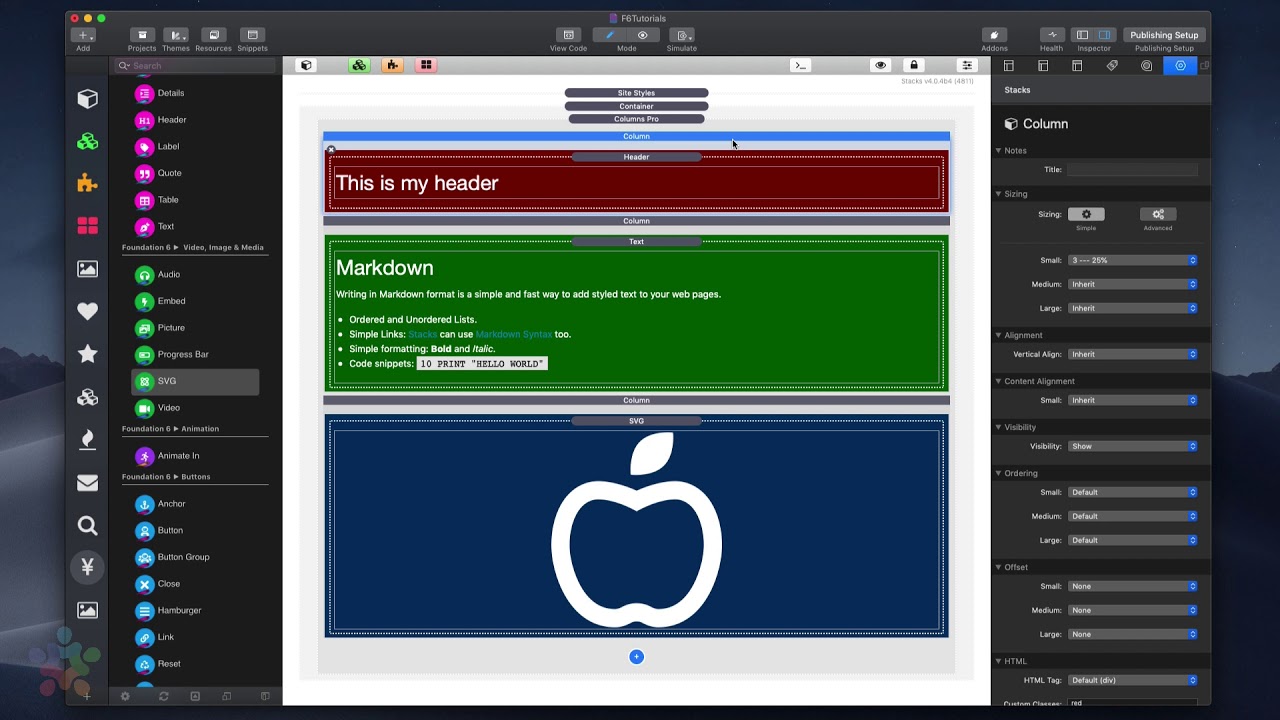Select the Audio stack icon
This screenshot has width=1280, height=720.
[145, 275]
